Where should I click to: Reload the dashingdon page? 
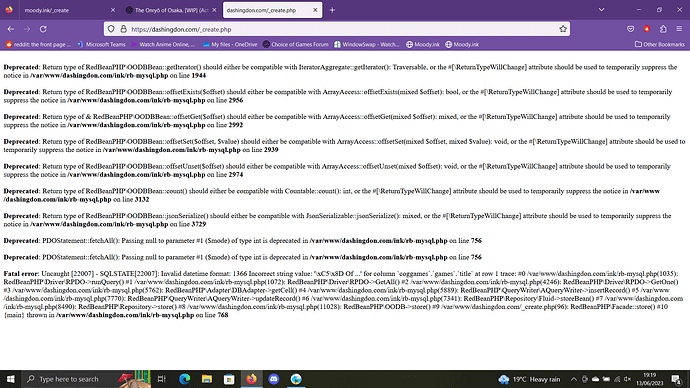pos(43,29)
